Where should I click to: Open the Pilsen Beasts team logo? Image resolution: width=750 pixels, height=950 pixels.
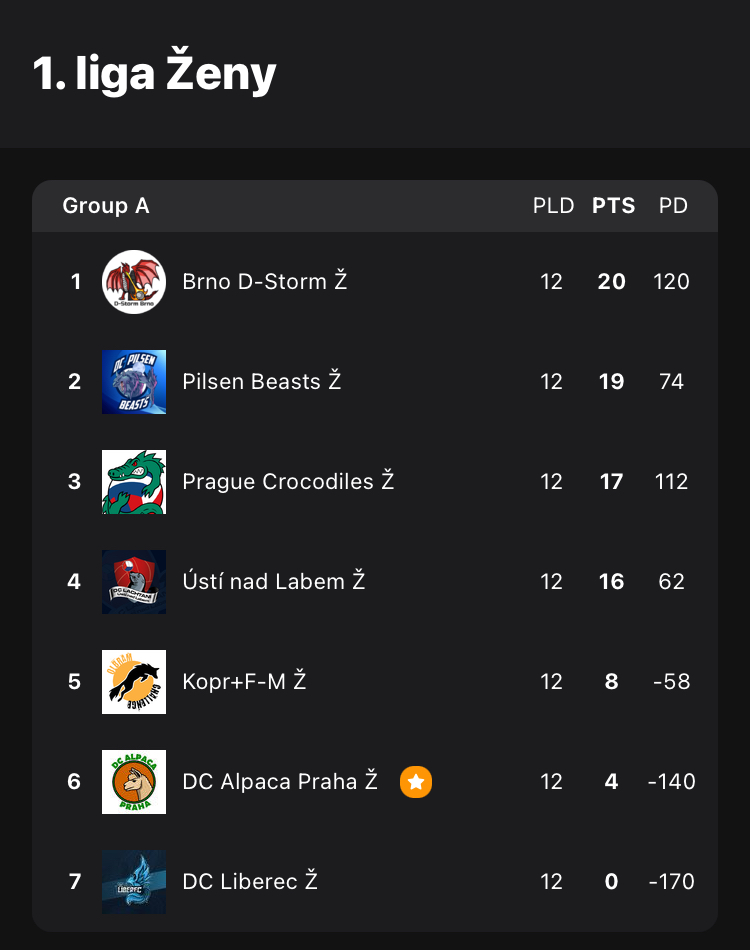[x=134, y=382]
